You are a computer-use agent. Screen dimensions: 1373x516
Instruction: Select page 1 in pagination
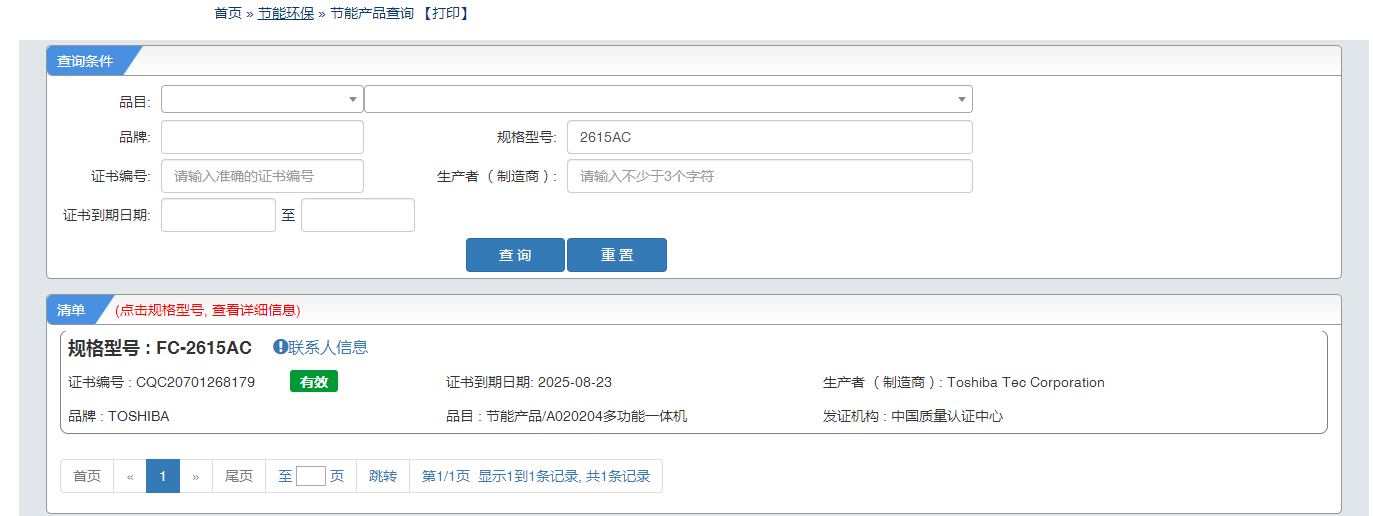point(163,476)
